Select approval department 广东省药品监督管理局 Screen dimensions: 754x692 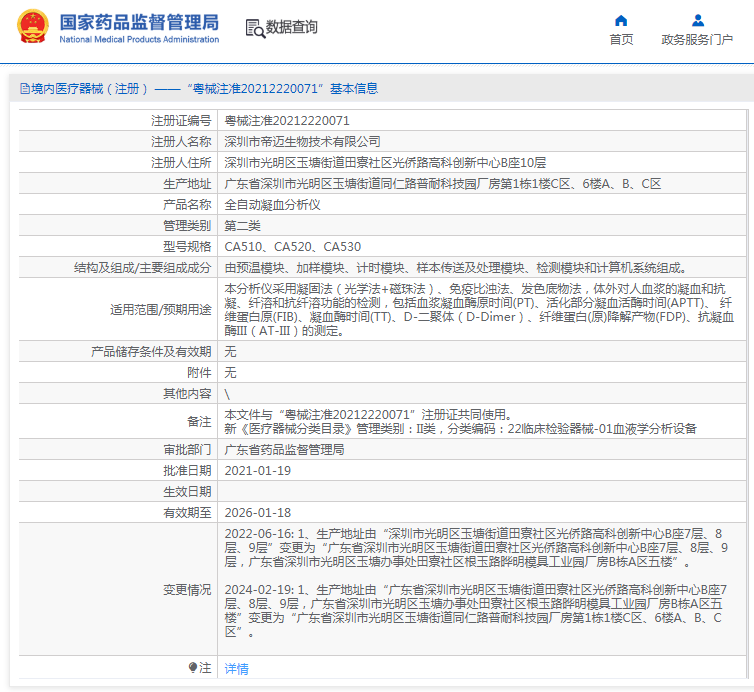point(284,450)
